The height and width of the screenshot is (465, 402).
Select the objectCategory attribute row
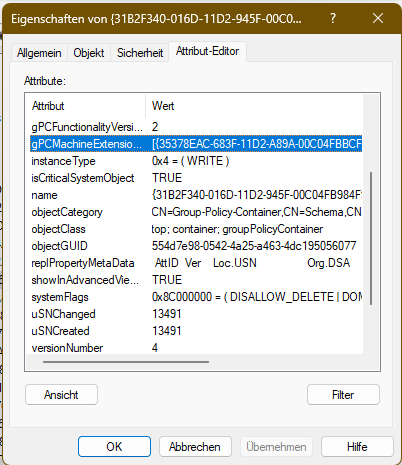196,212
